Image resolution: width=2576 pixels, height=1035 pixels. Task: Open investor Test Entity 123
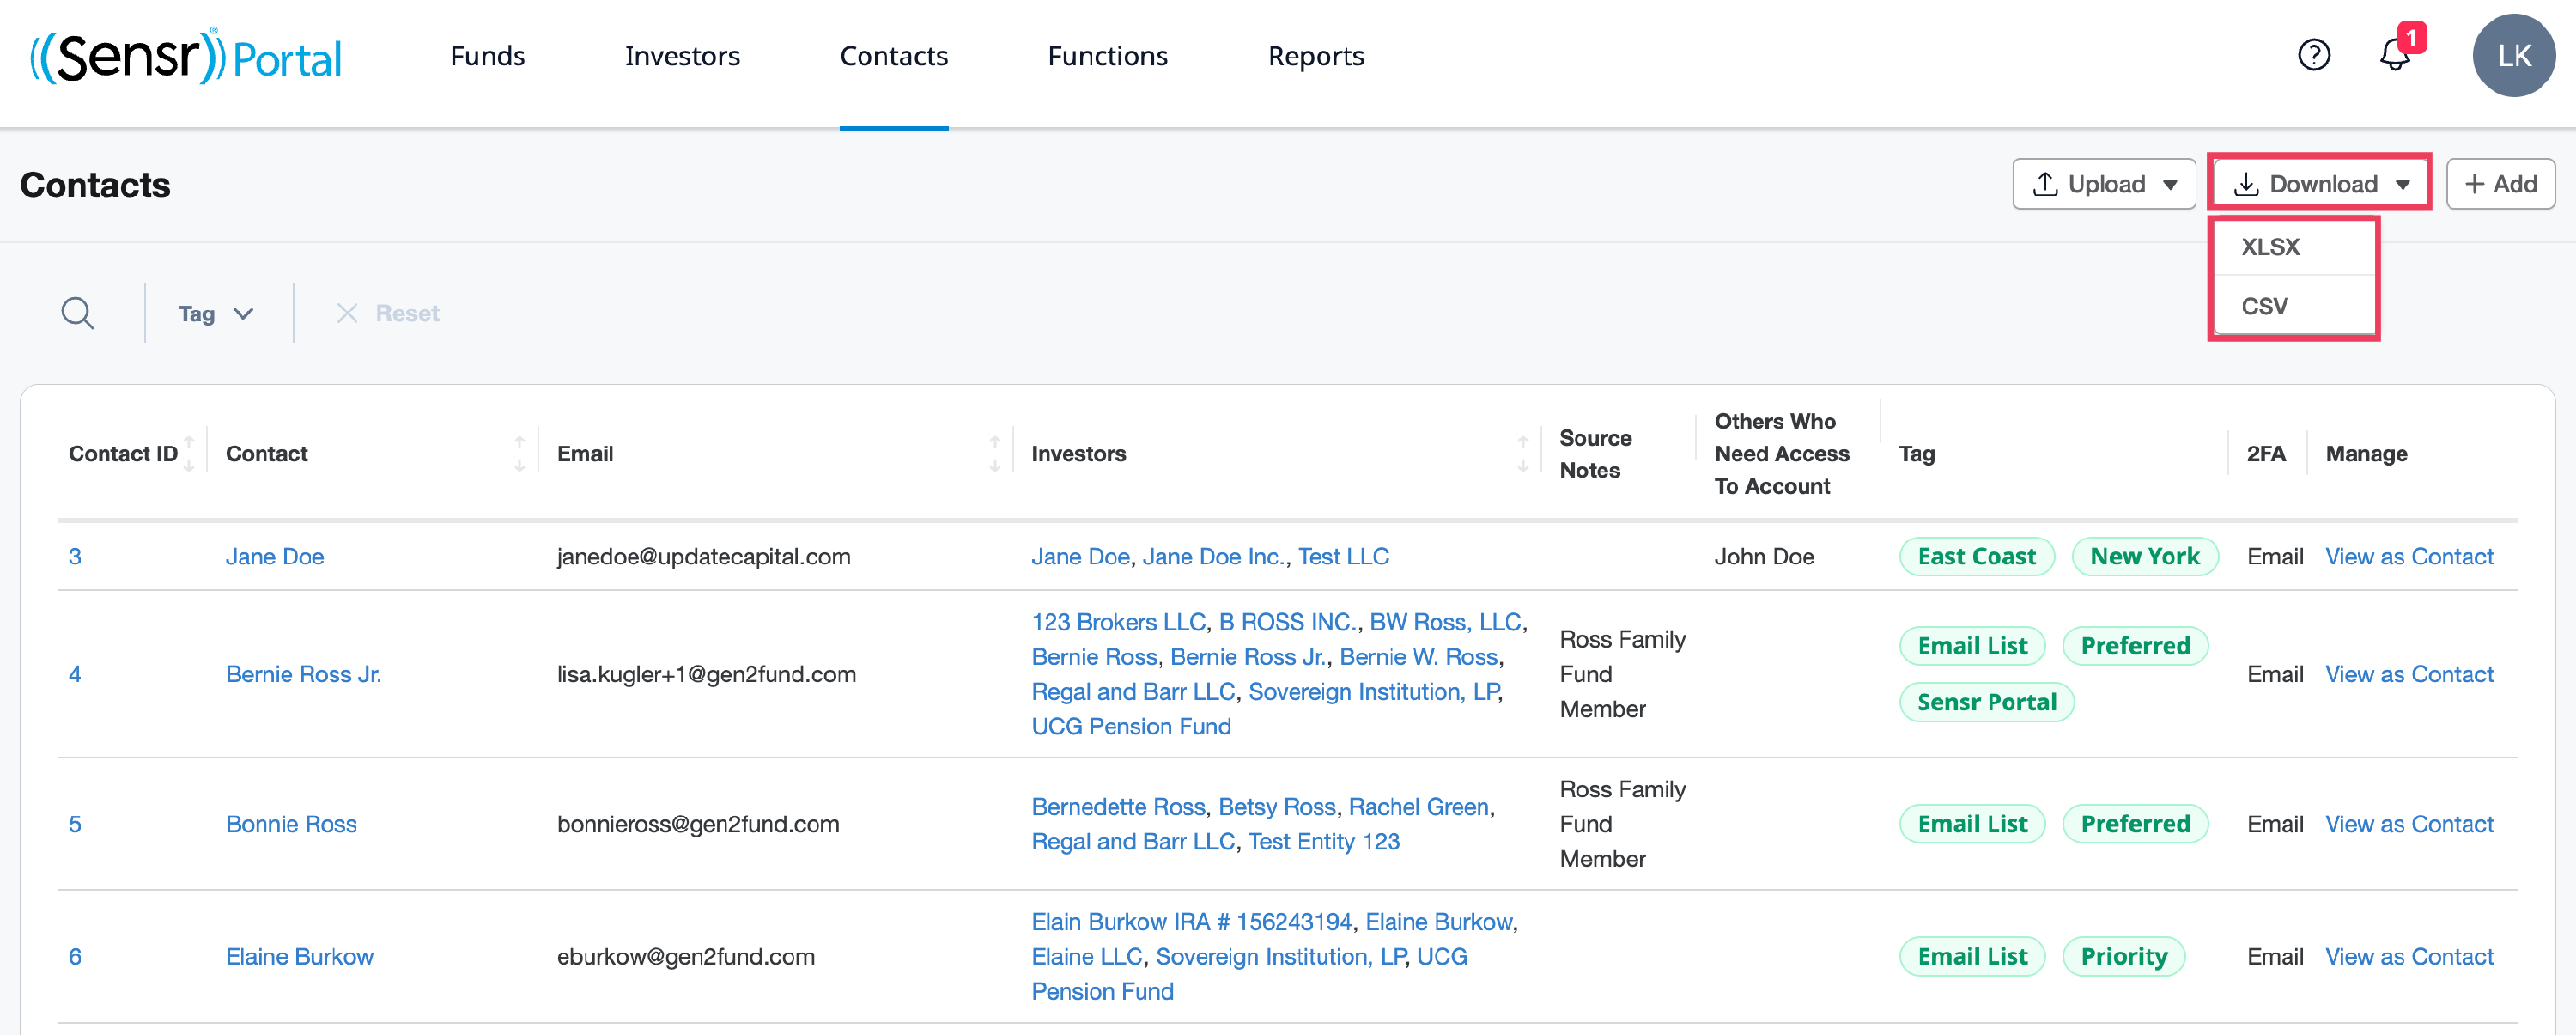click(1324, 842)
